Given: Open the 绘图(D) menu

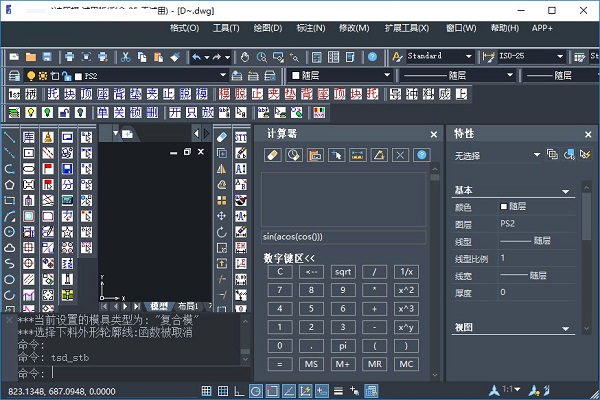Looking at the screenshot, I should click(x=267, y=28).
